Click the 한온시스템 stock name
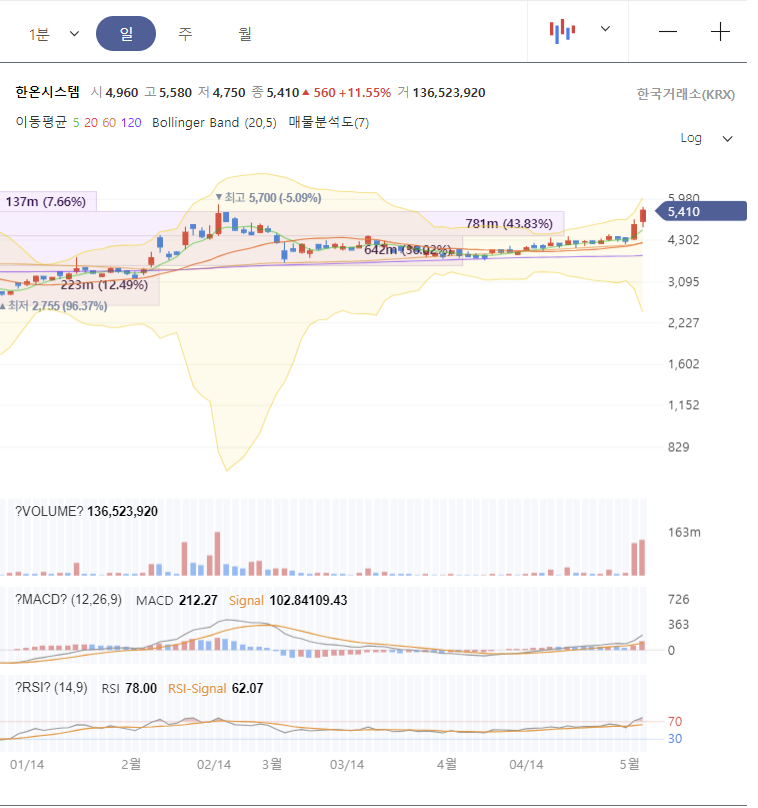Image resolution: width=758 pixels, height=808 pixels. pos(47,92)
